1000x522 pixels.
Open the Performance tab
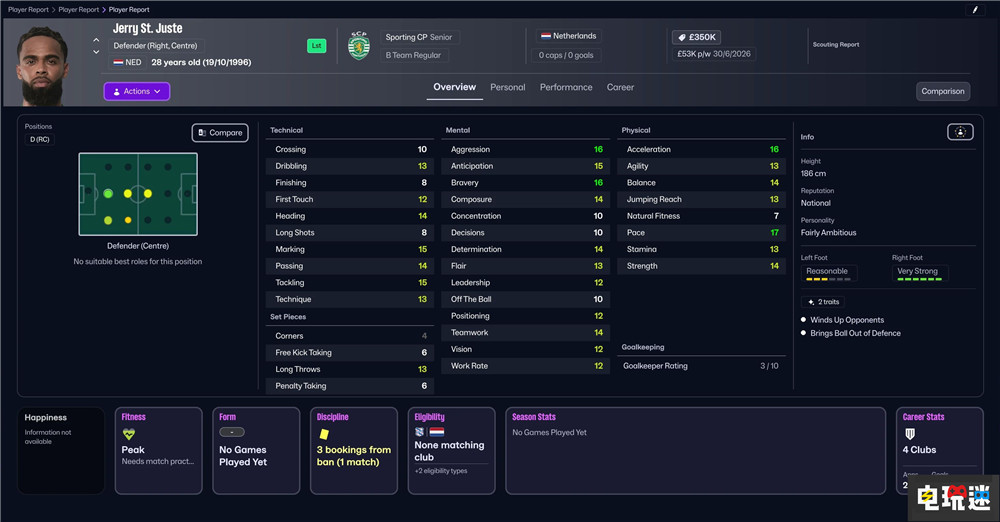(x=566, y=88)
